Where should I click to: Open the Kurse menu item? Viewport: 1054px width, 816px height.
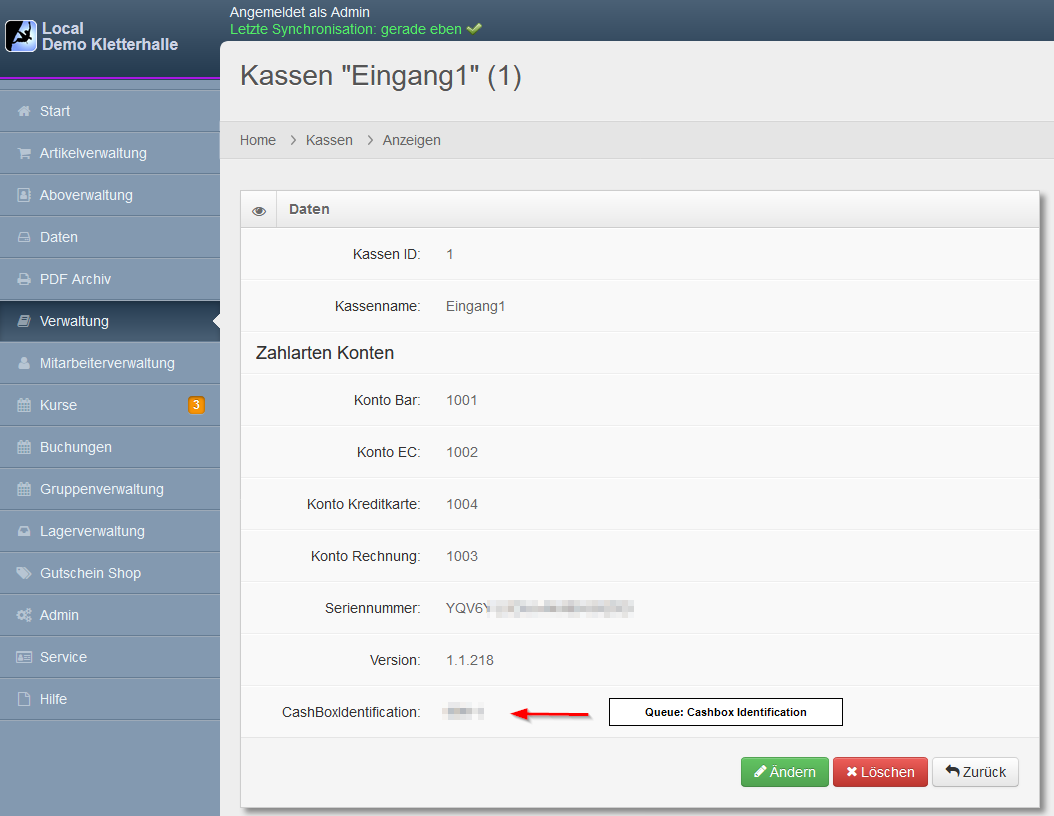pos(58,405)
